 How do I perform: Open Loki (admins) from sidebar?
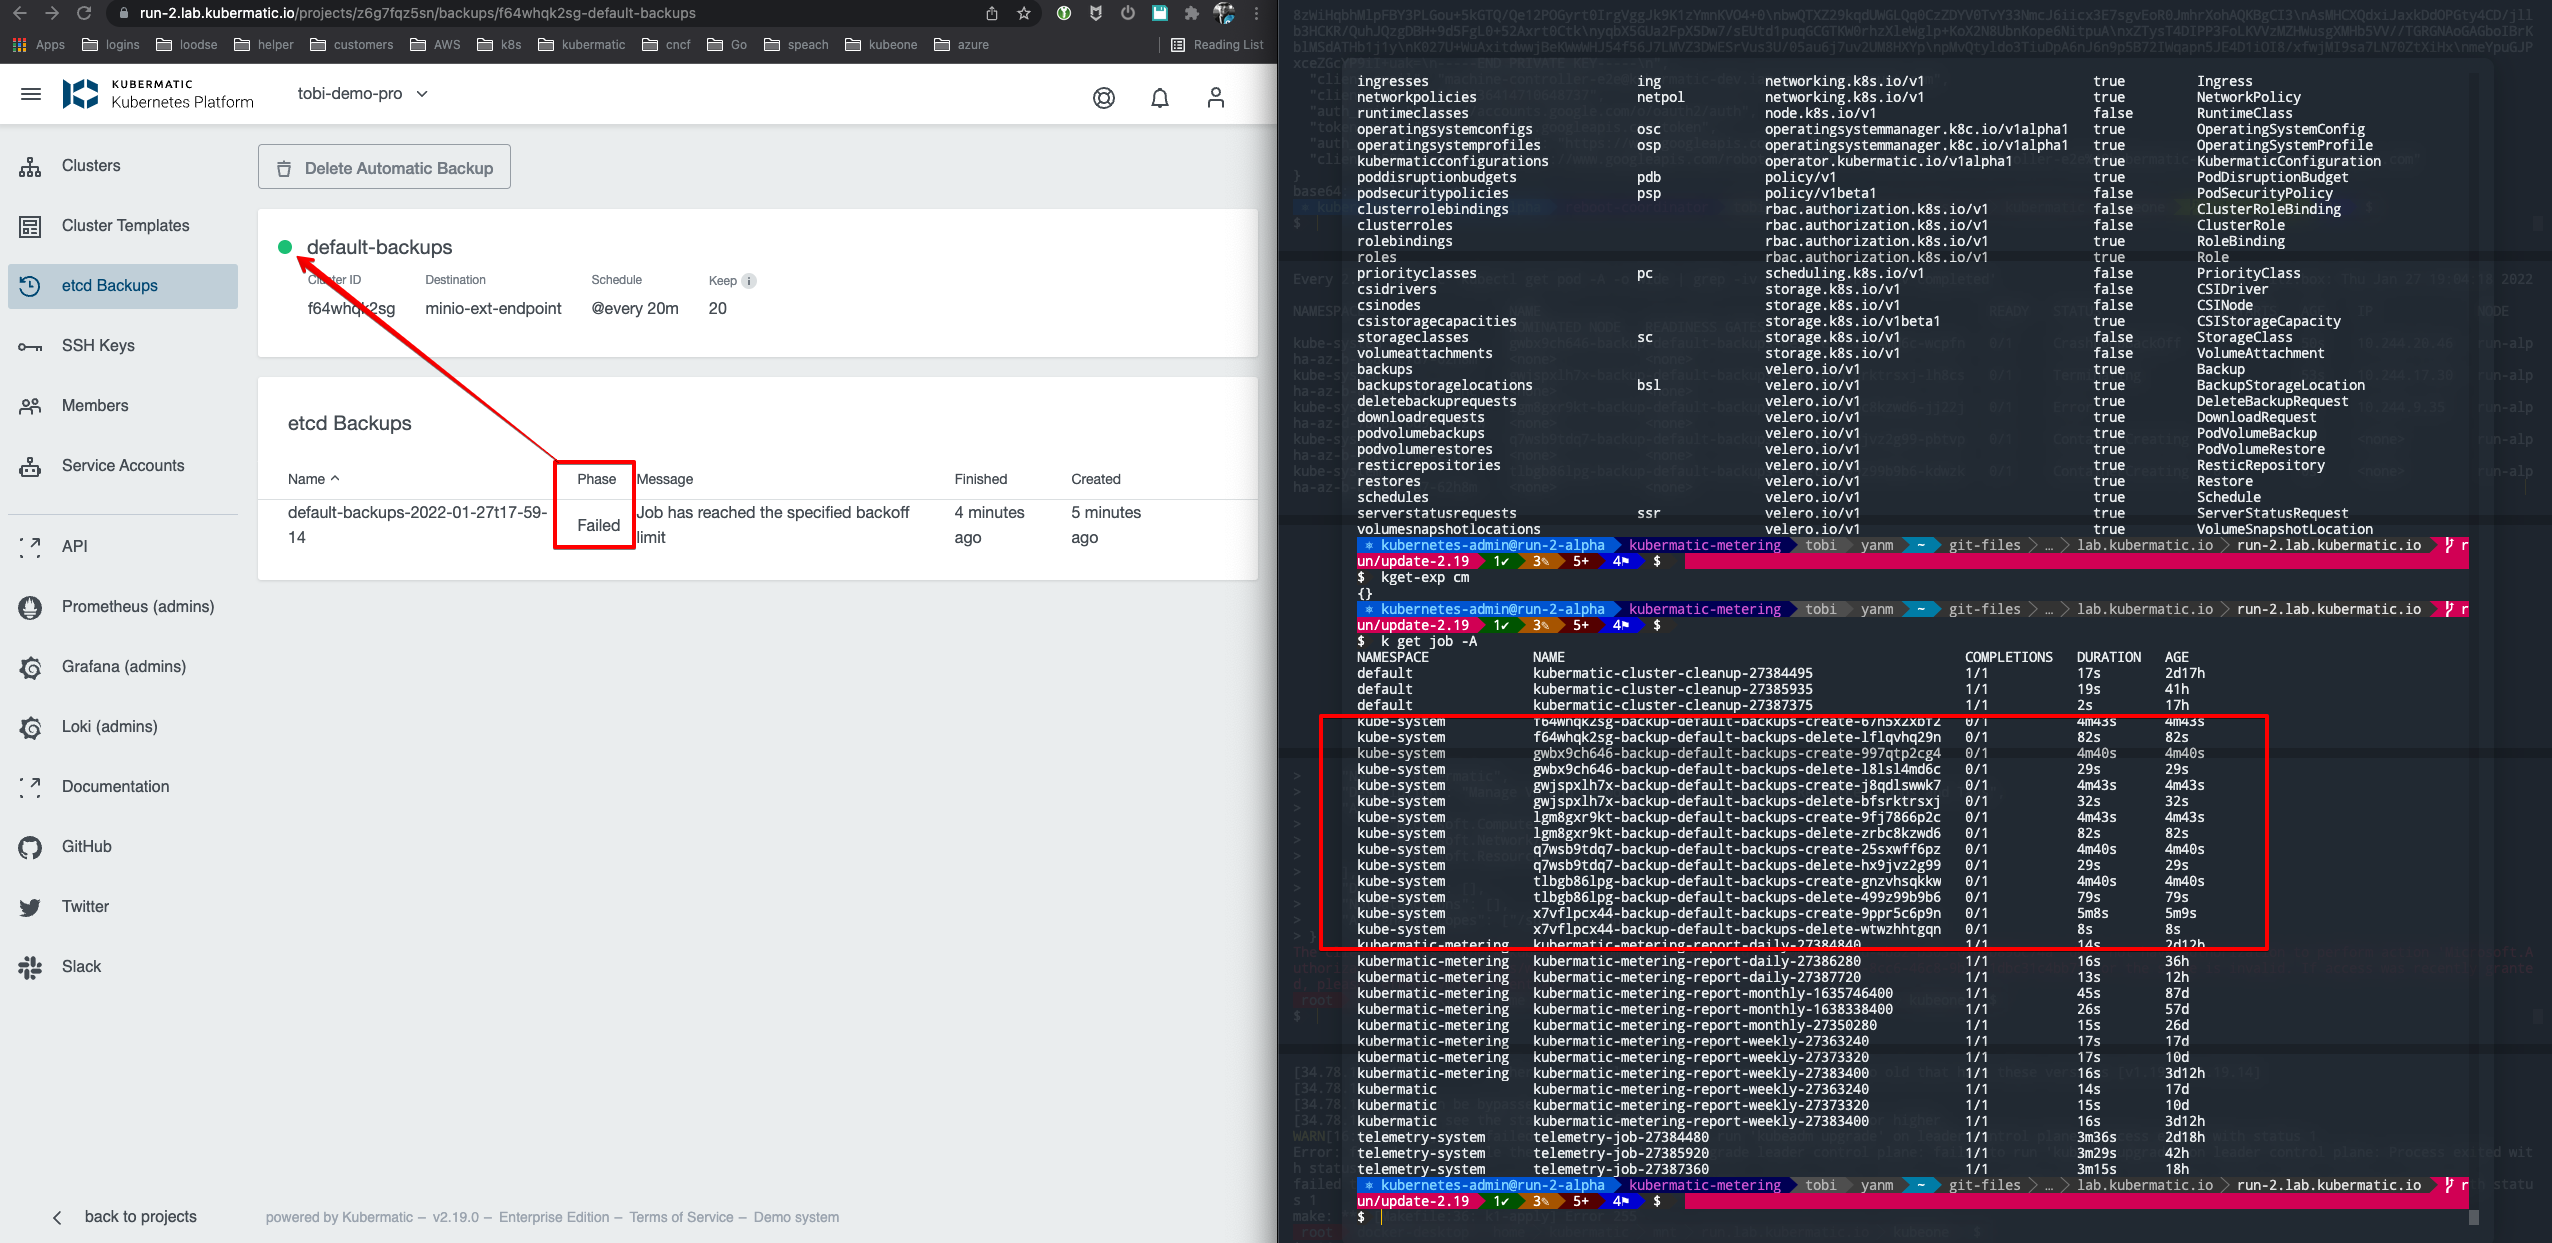(108, 726)
